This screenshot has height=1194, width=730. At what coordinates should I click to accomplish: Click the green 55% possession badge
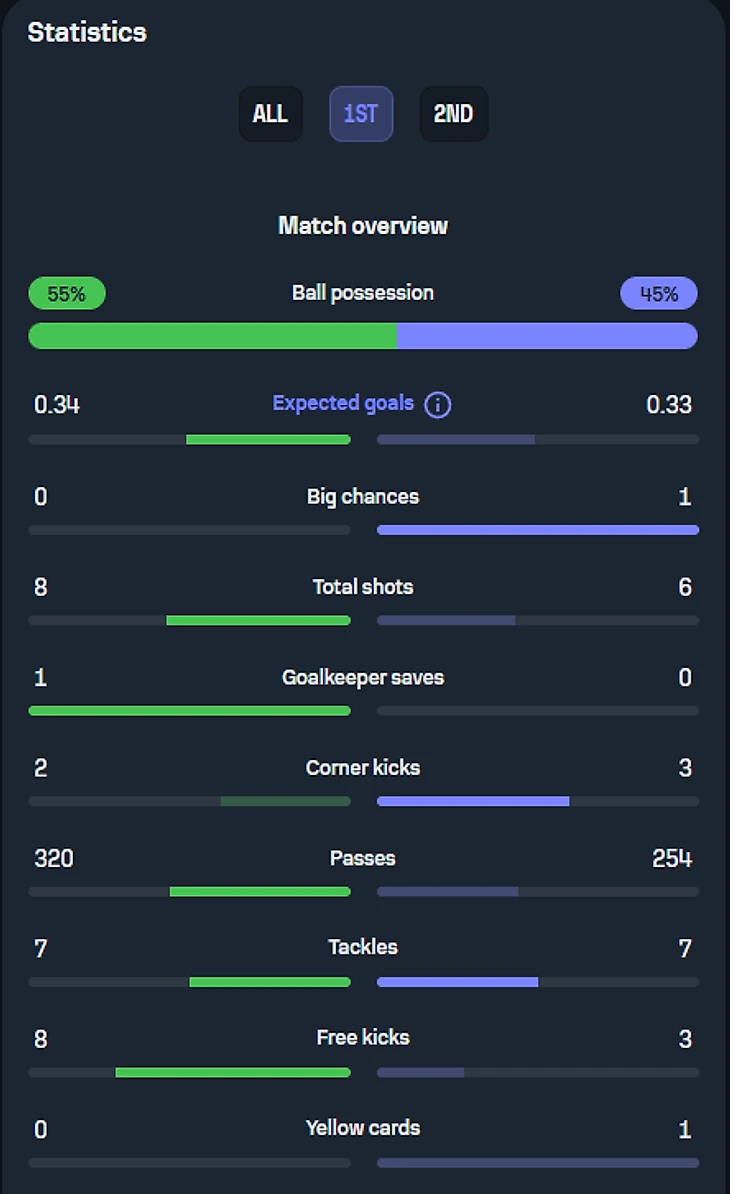[x=66, y=294]
